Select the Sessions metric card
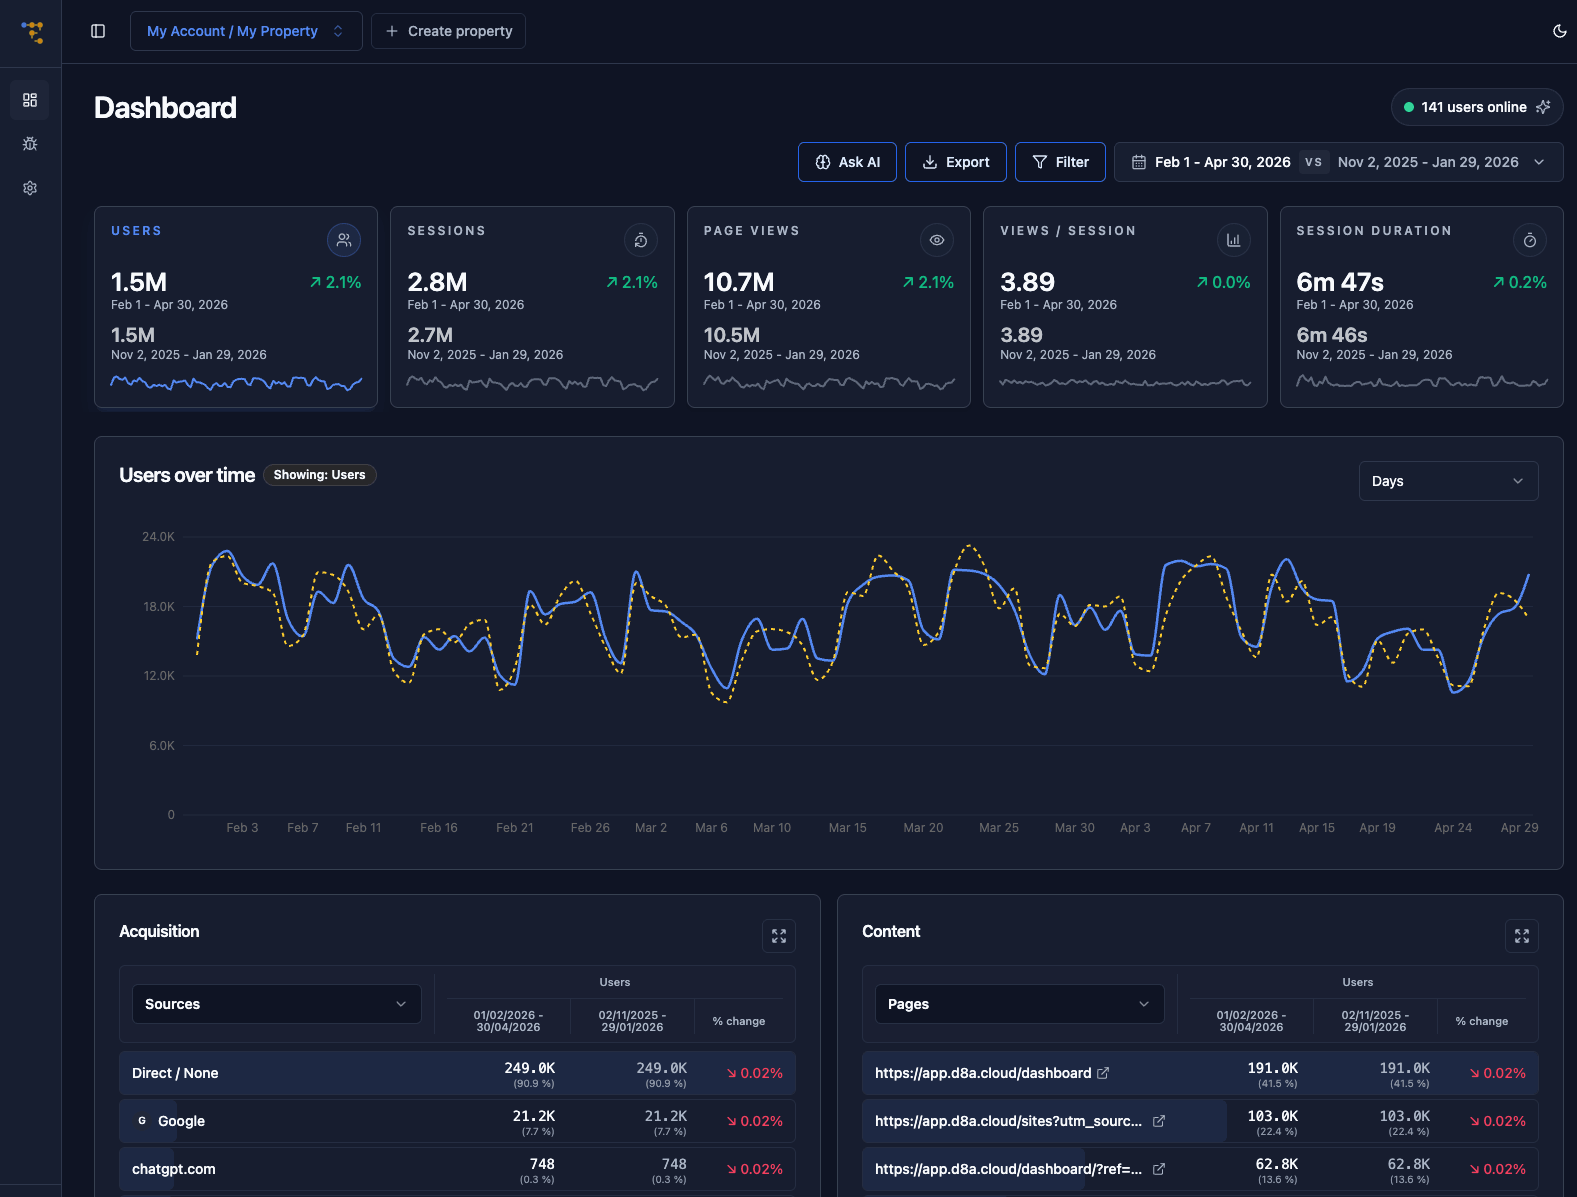This screenshot has width=1577, height=1197. tap(532, 307)
